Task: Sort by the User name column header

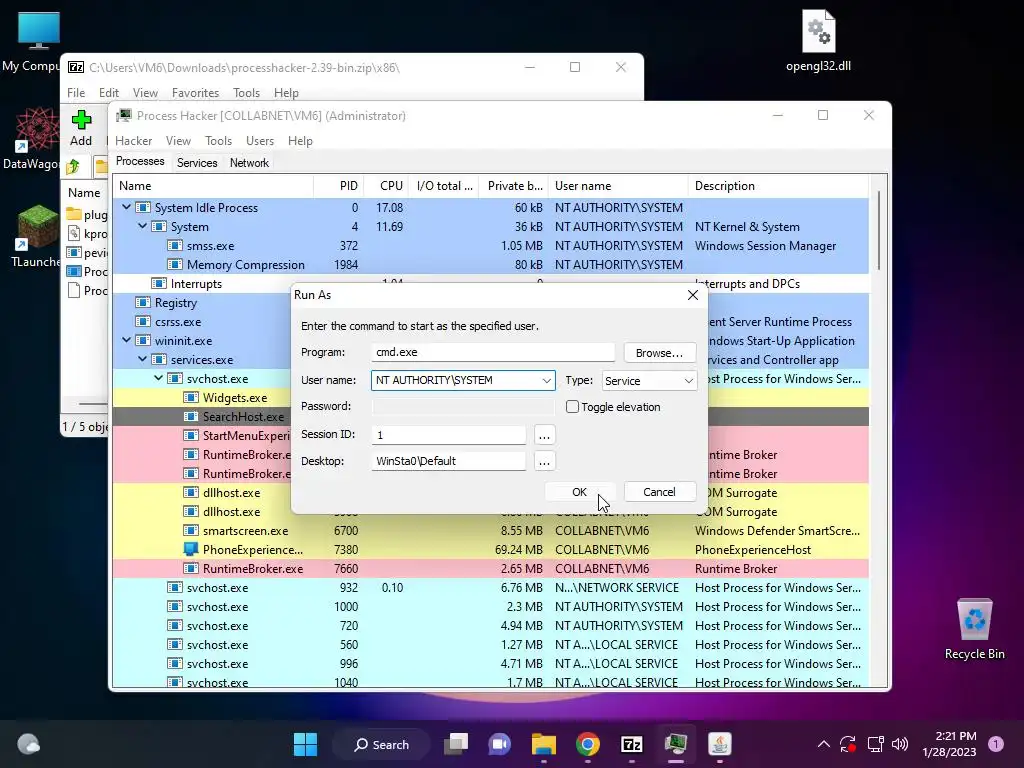Action: click(618, 186)
